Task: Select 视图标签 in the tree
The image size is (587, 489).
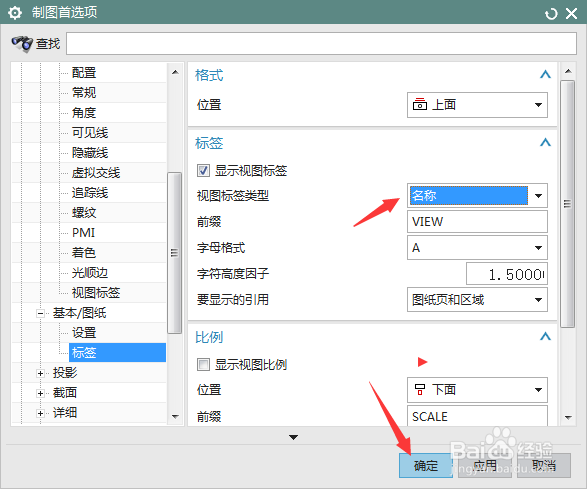Action: [x=96, y=293]
